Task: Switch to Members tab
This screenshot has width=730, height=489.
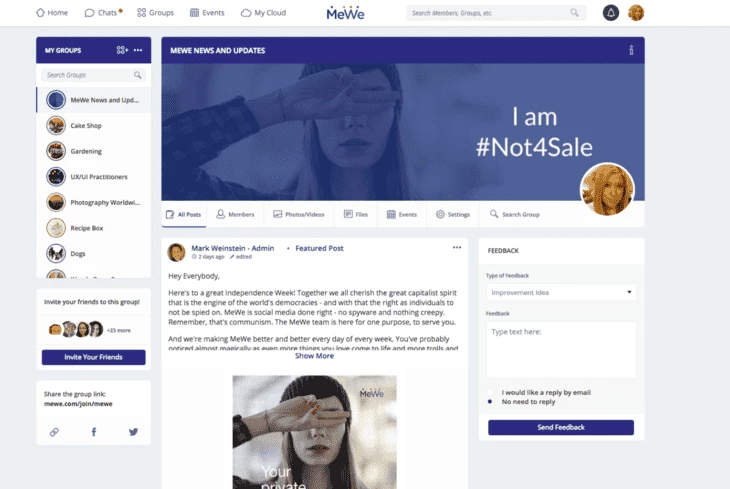Action: (235, 214)
